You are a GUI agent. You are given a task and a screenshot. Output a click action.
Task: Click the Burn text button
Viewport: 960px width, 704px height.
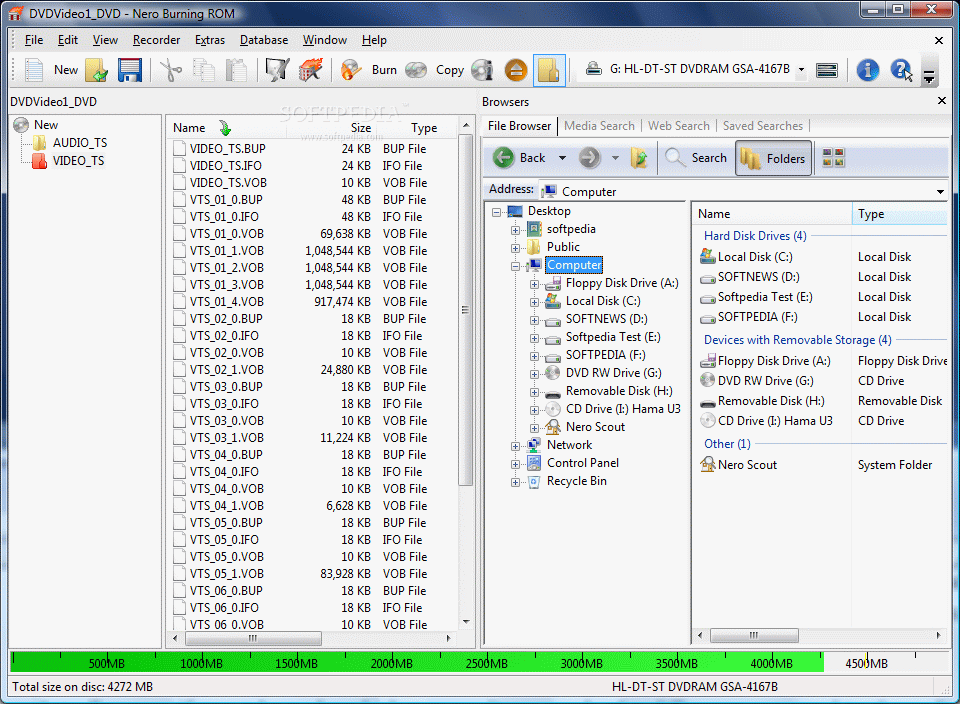click(x=384, y=70)
